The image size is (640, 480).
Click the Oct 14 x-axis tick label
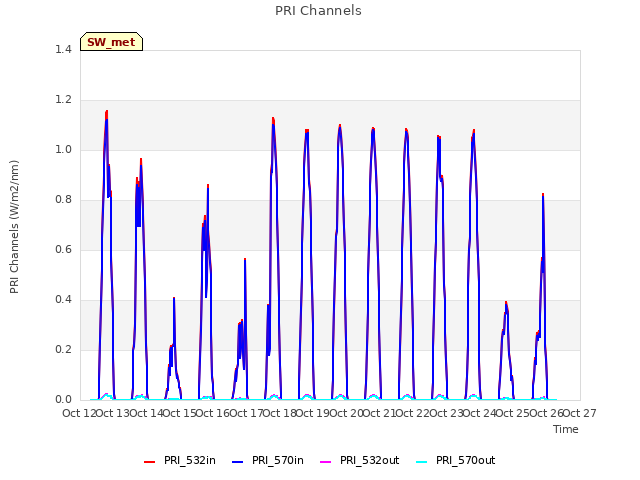point(146,413)
